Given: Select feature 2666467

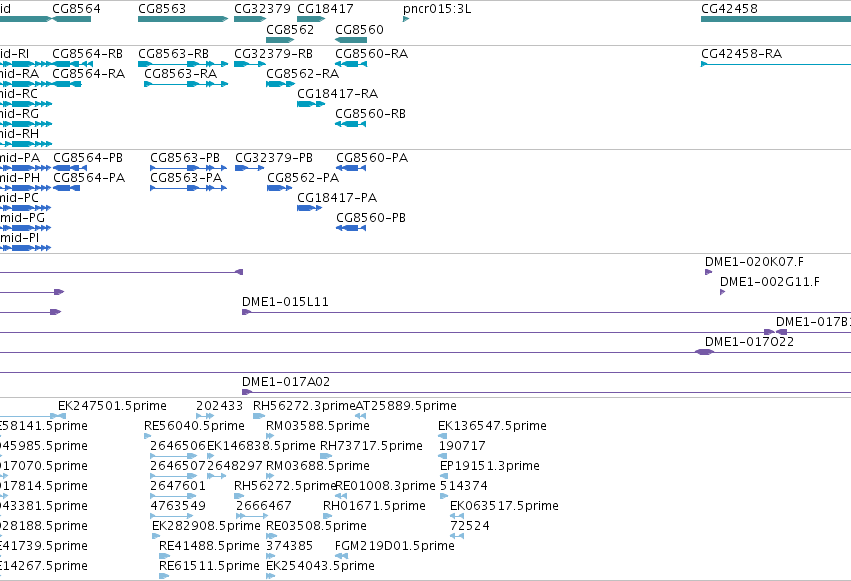Looking at the screenshot, I should (x=252, y=516).
